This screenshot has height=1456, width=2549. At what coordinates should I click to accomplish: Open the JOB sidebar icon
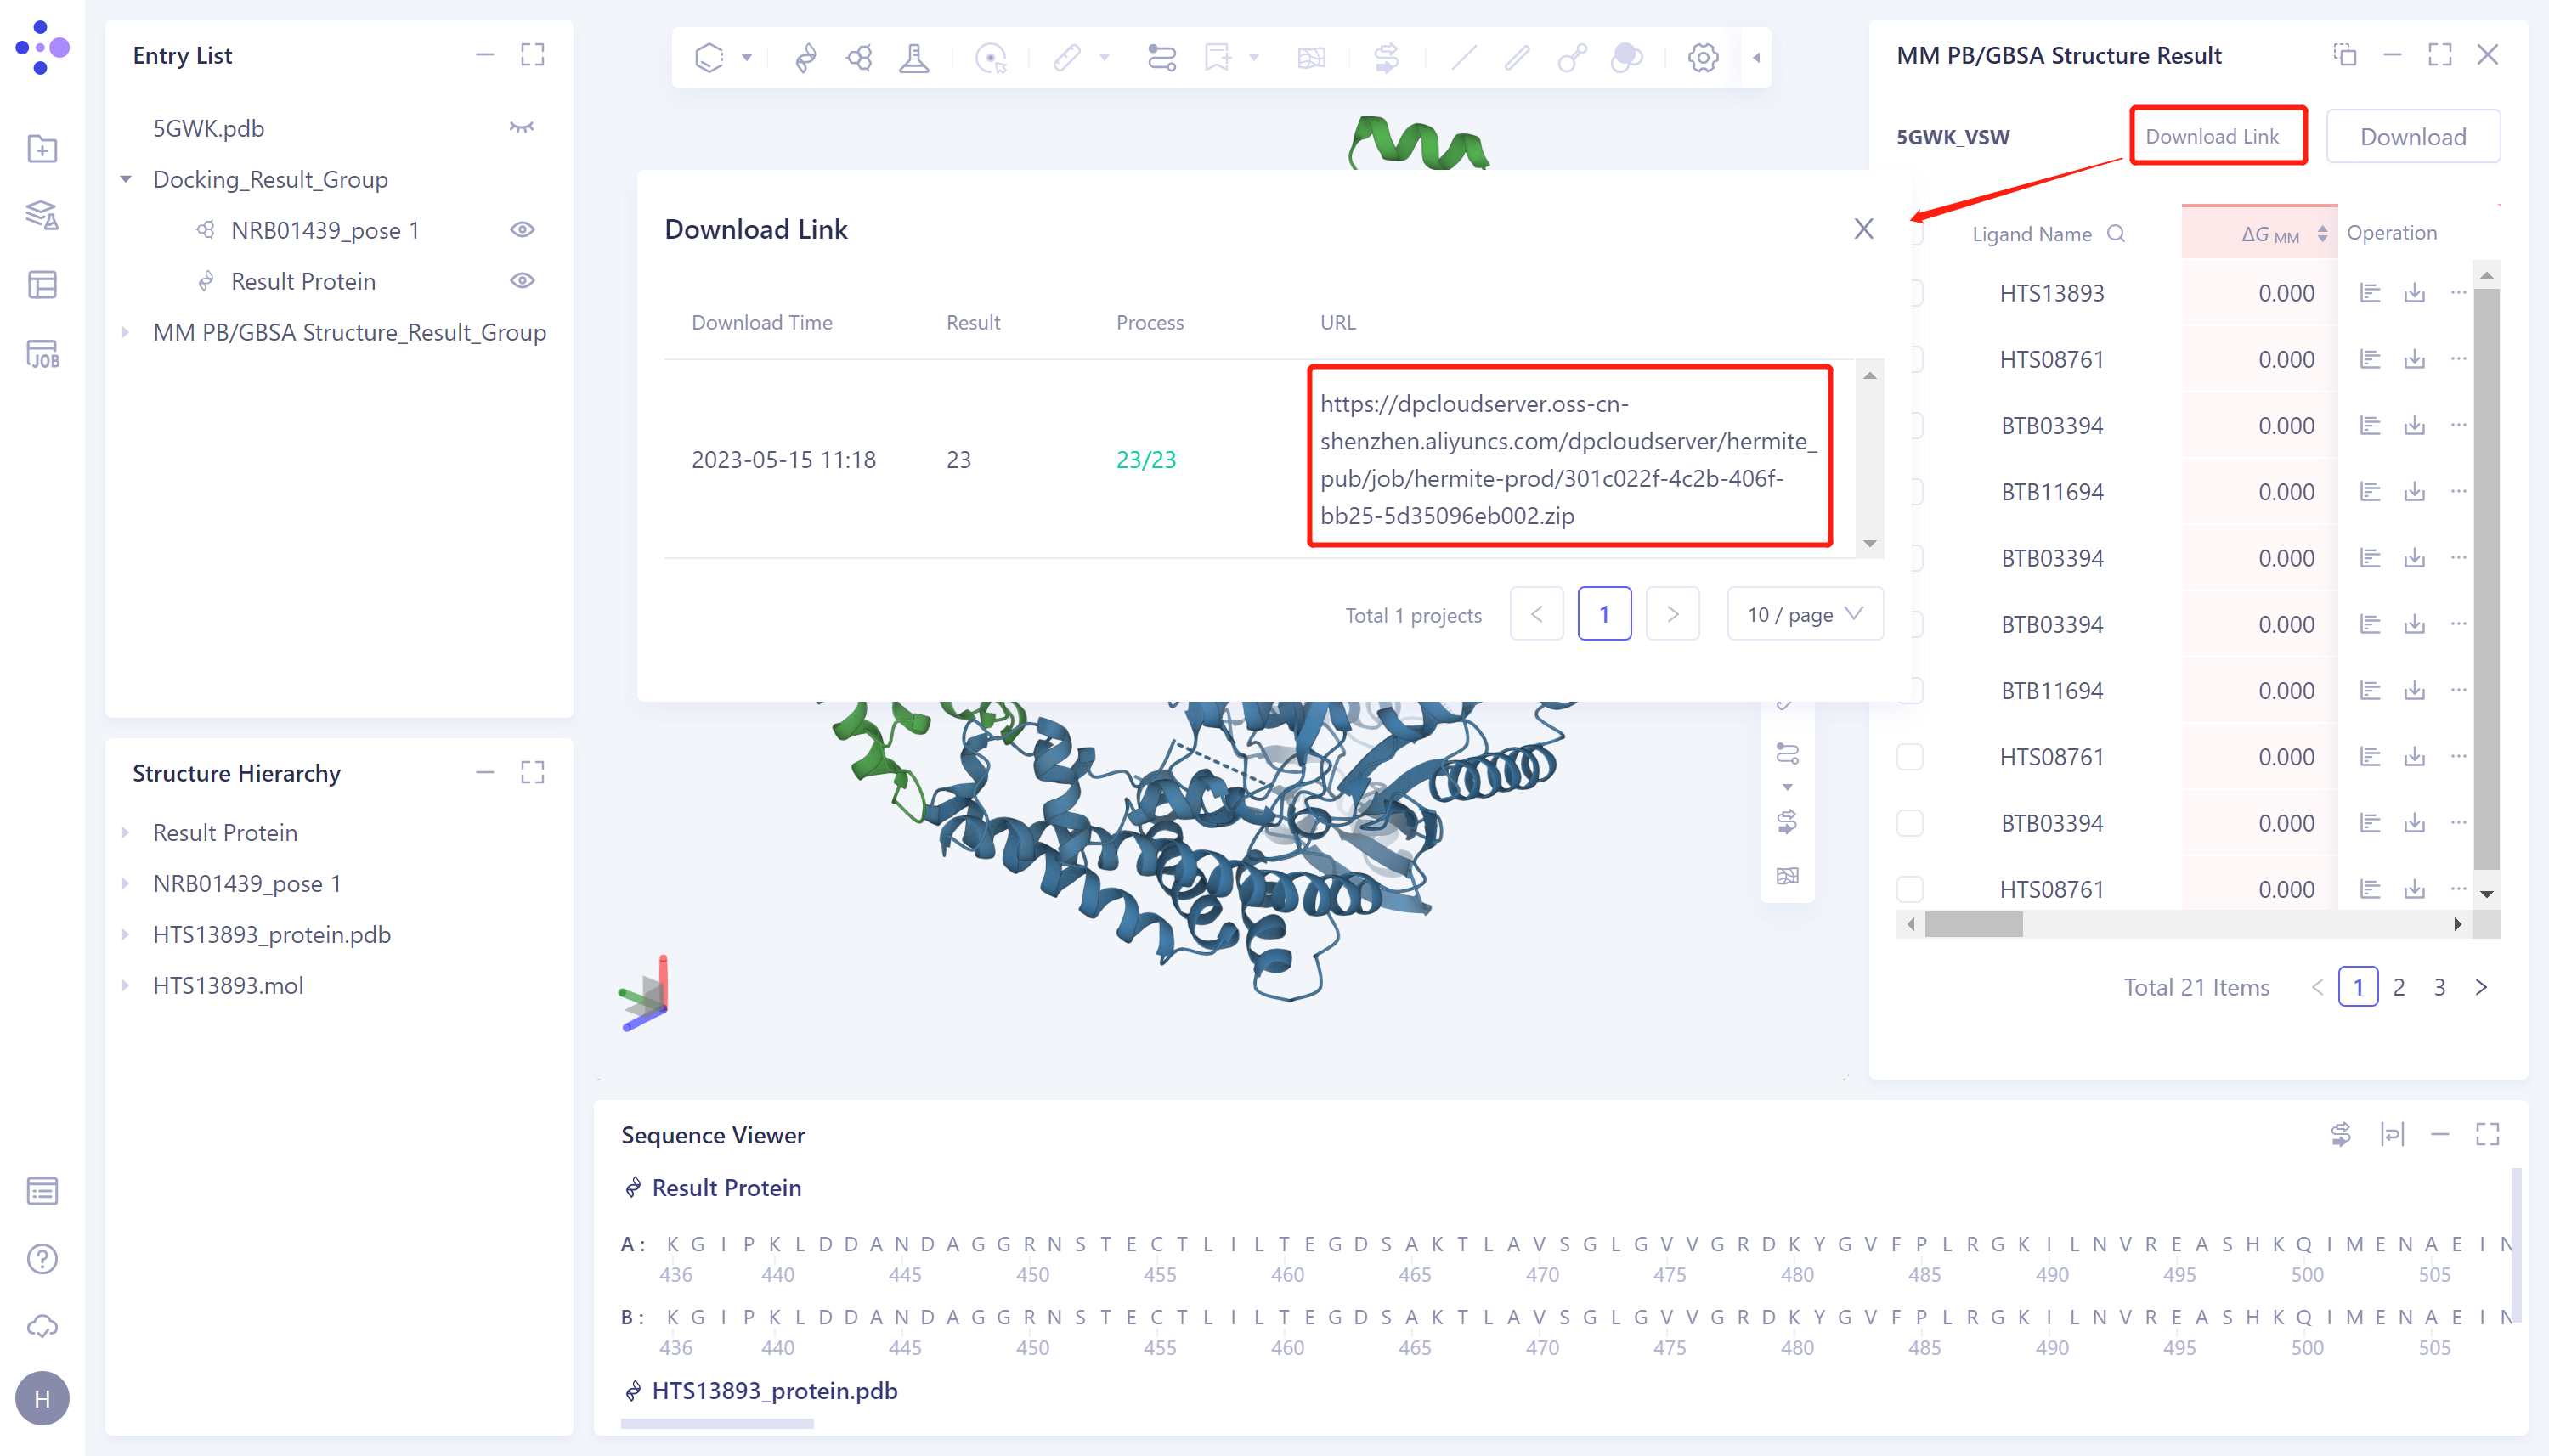pyautogui.click(x=42, y=354)
